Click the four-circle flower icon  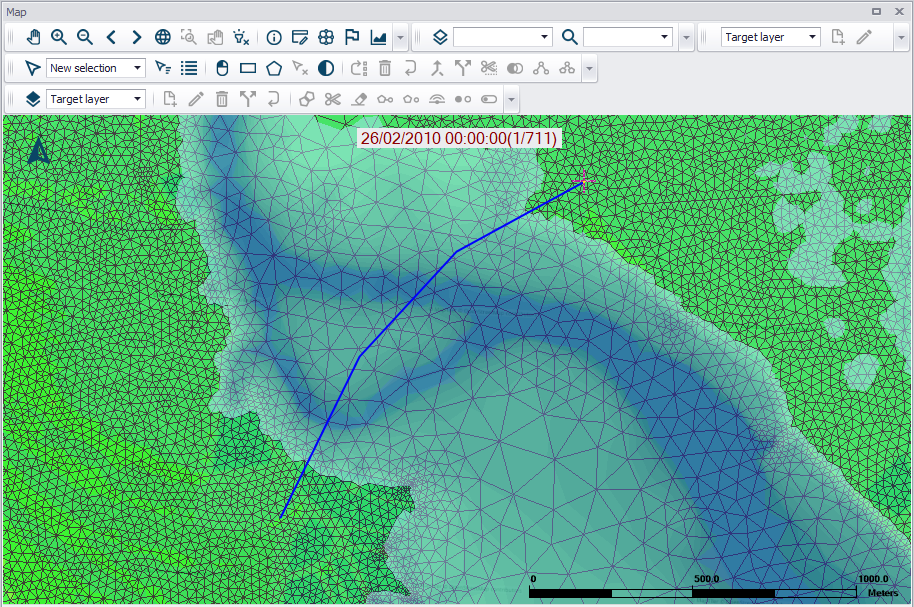point(326,37)
